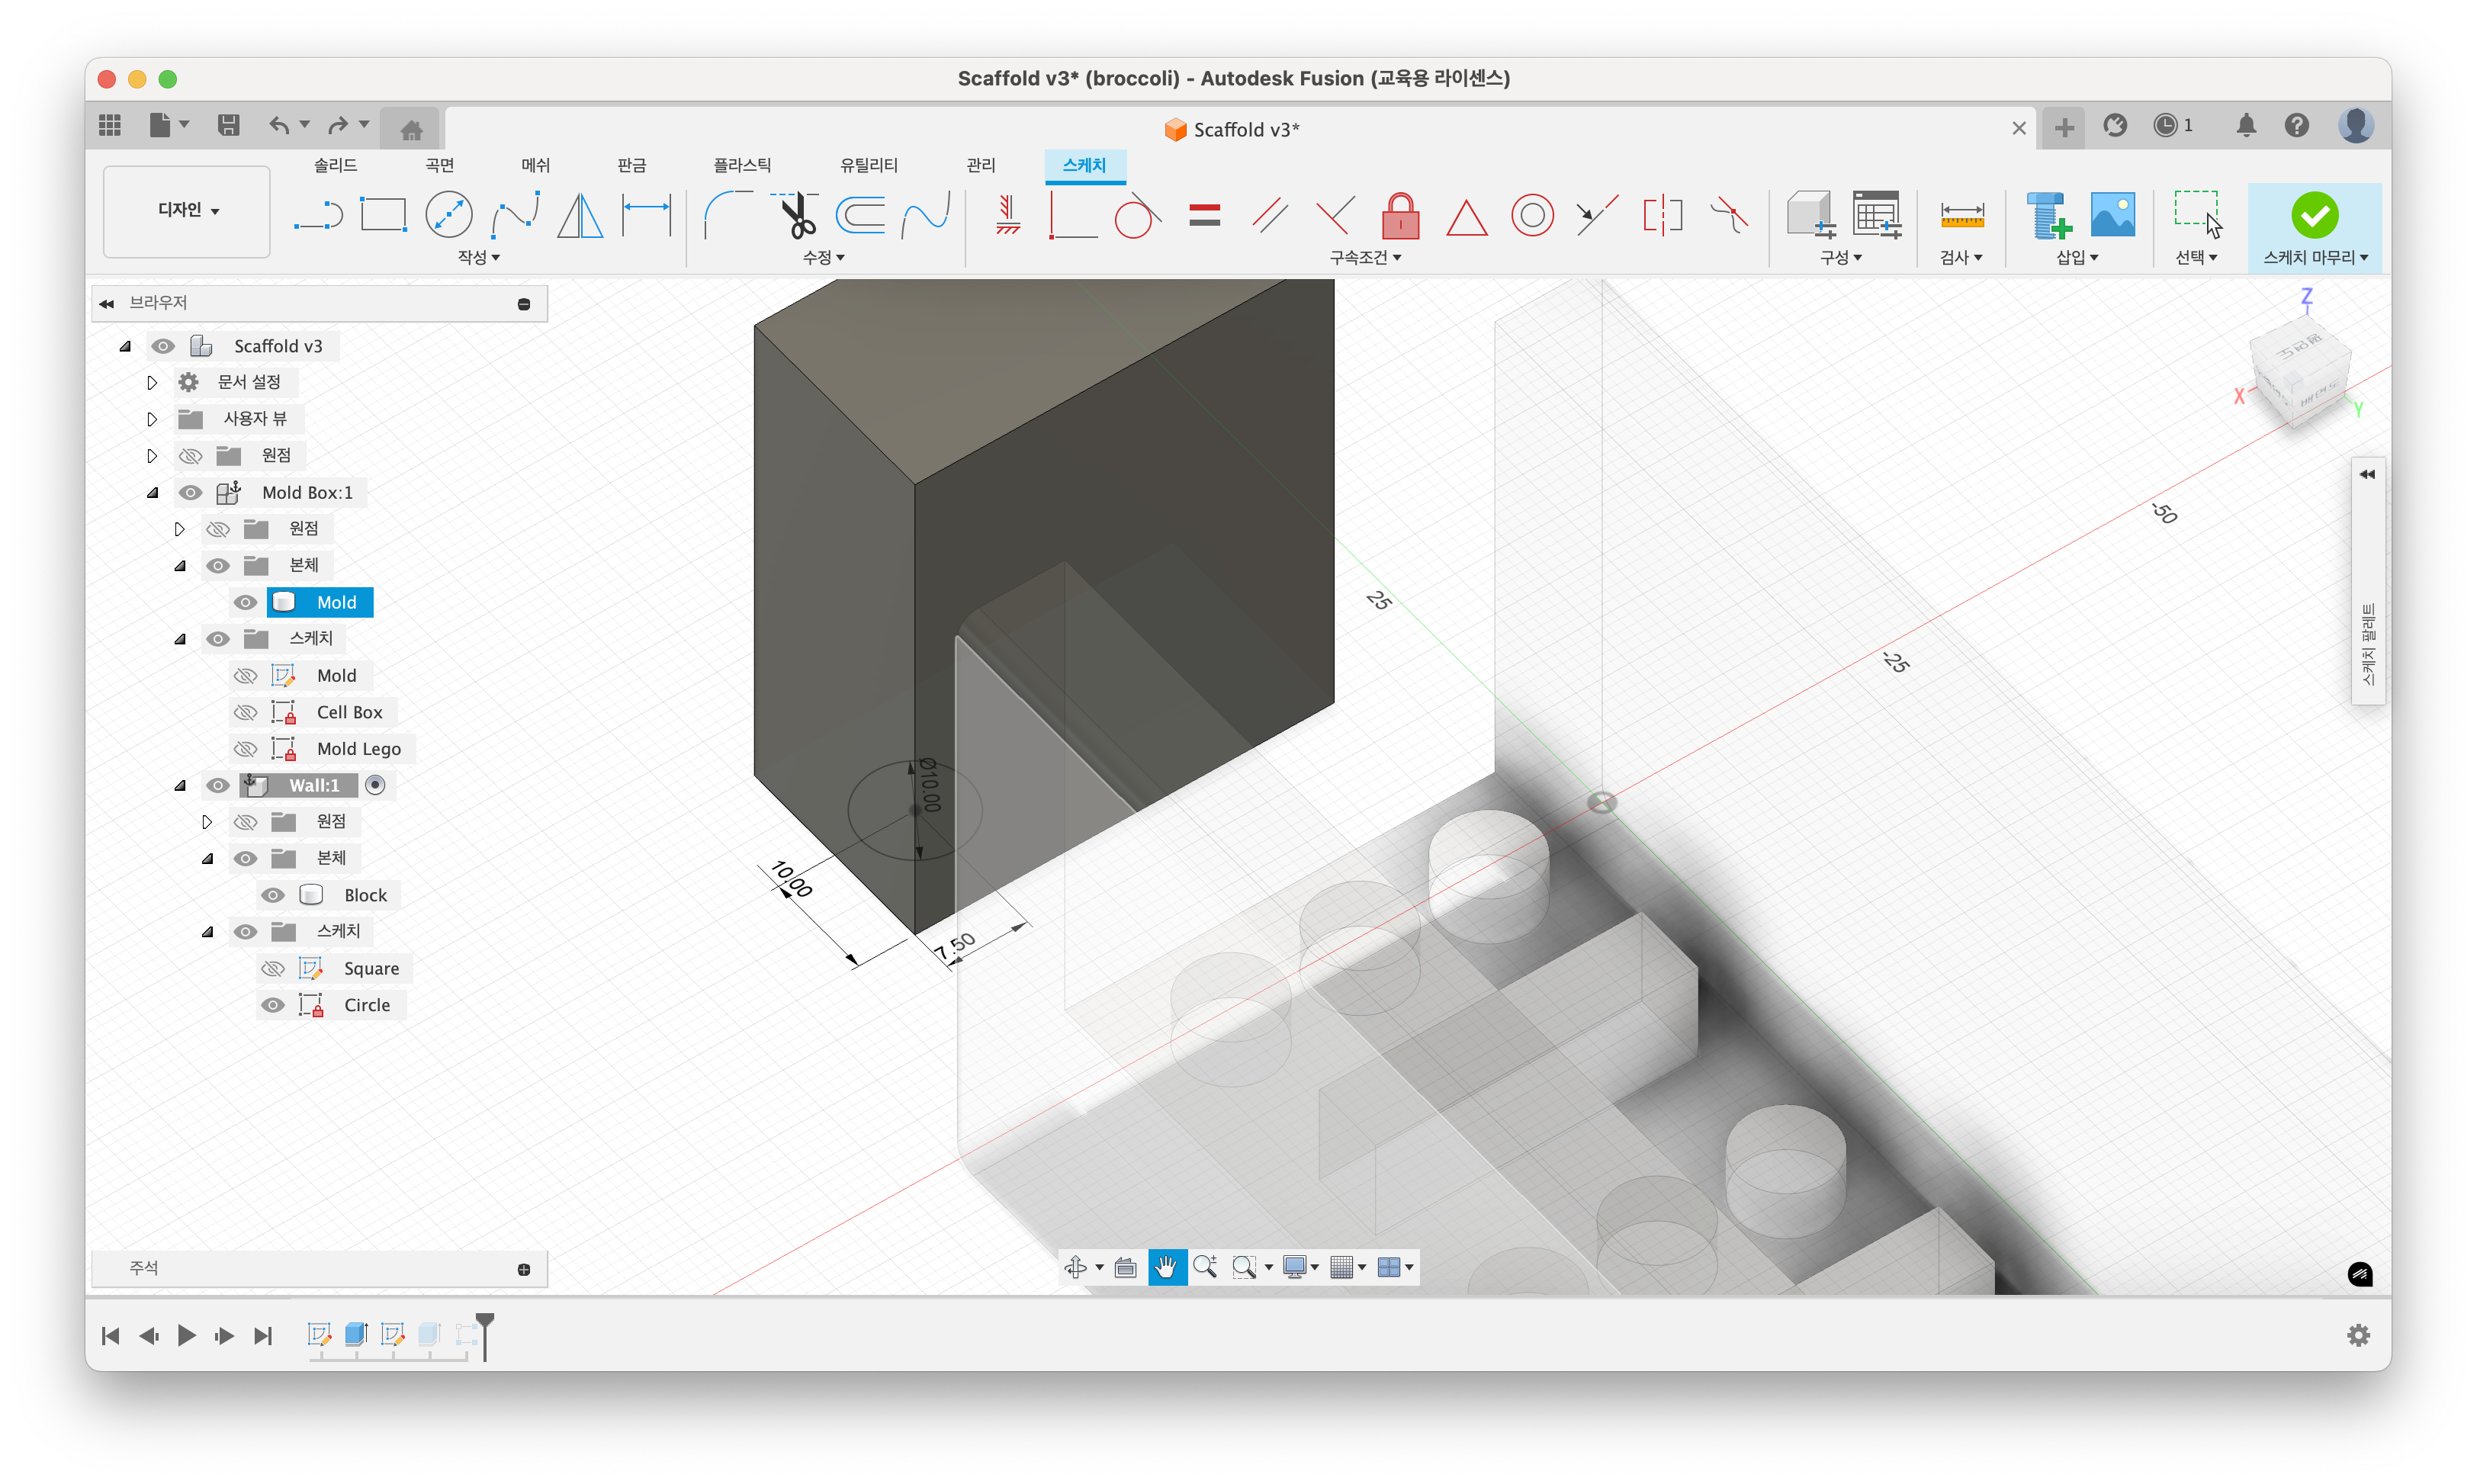Show the Cell Box sketch

(245, 712)
